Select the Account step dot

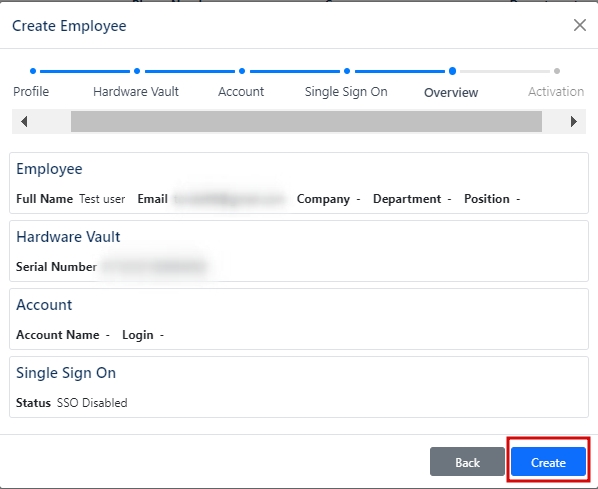242,71
